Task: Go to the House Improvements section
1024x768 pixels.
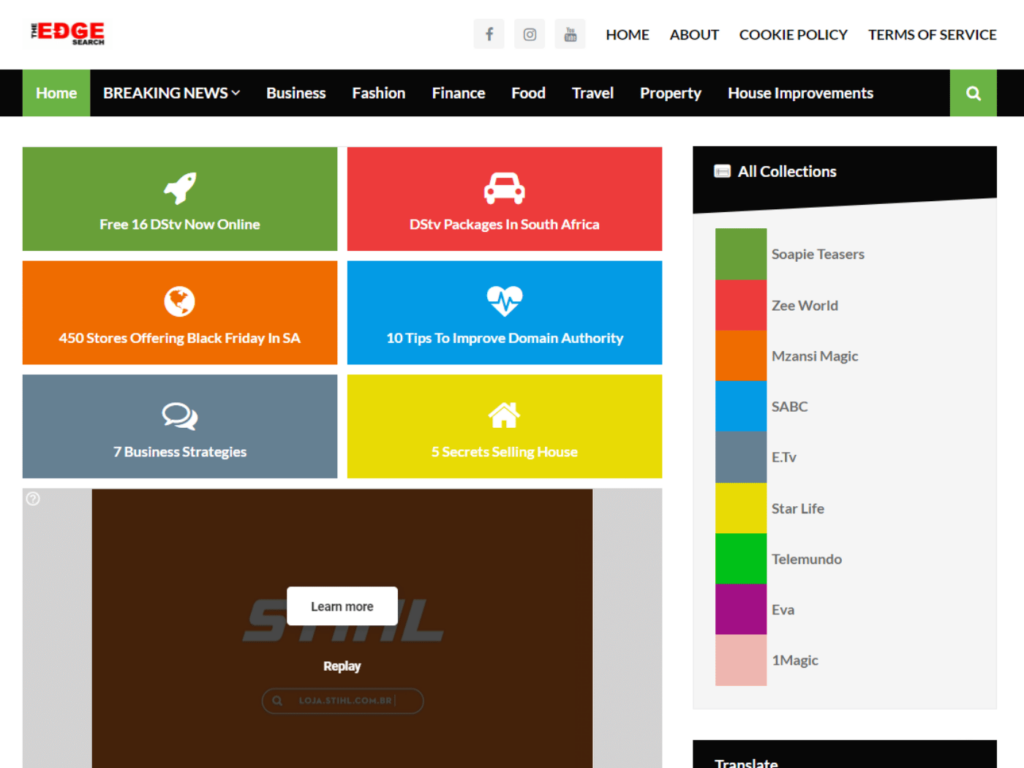Action: [x=800, y=93]
